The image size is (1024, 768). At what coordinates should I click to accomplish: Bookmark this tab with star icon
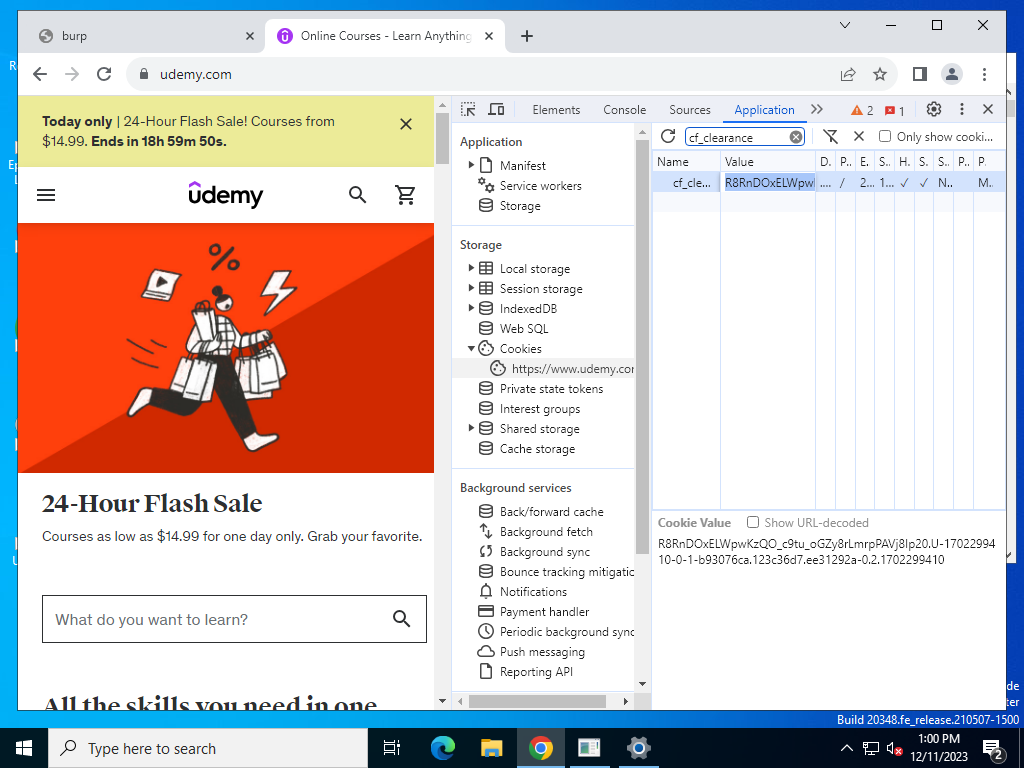(880, 74)
